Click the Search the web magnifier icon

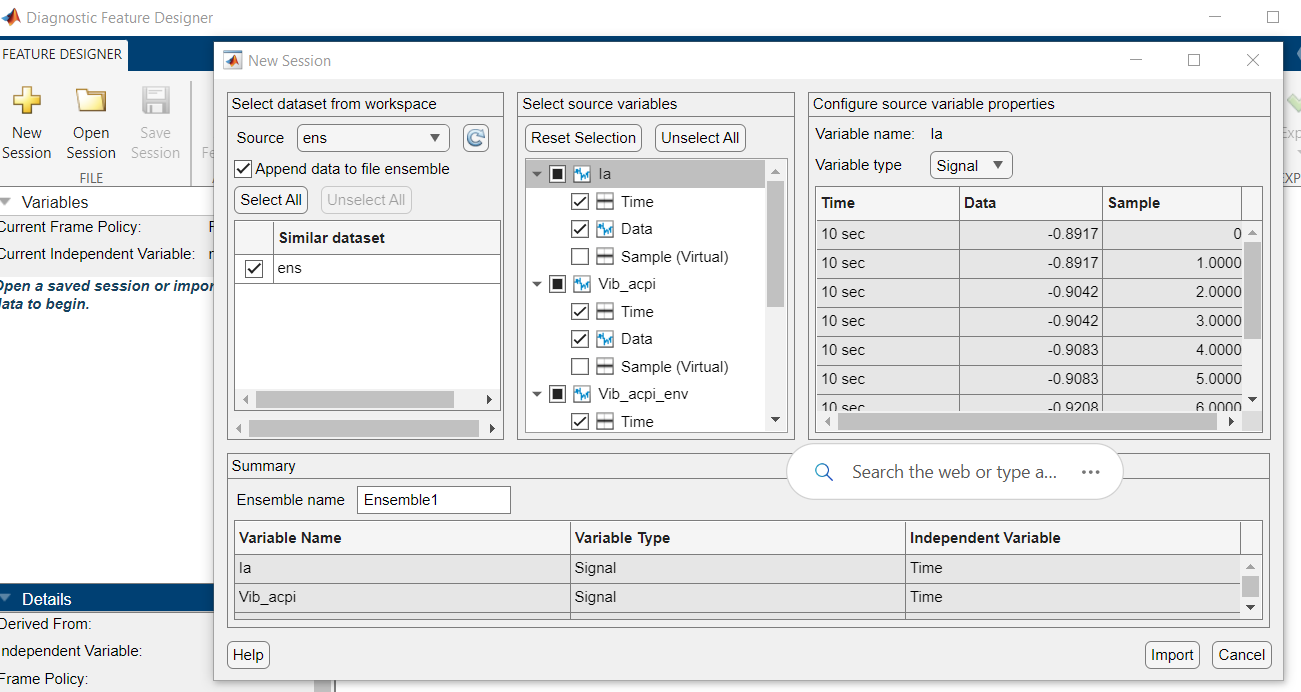824,472
